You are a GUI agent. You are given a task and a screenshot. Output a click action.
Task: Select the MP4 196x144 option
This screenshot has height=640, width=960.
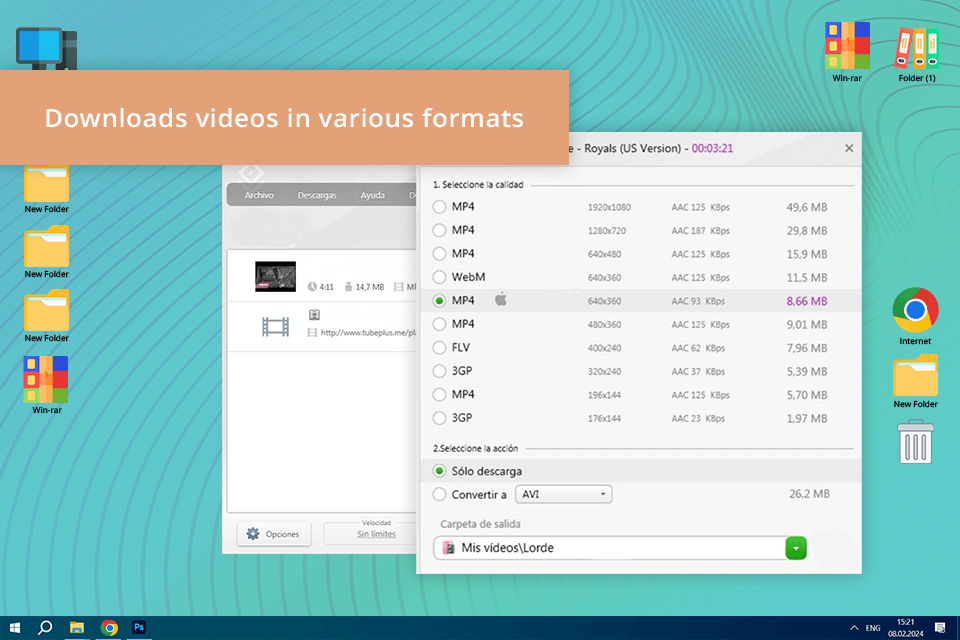pos(439,394)
